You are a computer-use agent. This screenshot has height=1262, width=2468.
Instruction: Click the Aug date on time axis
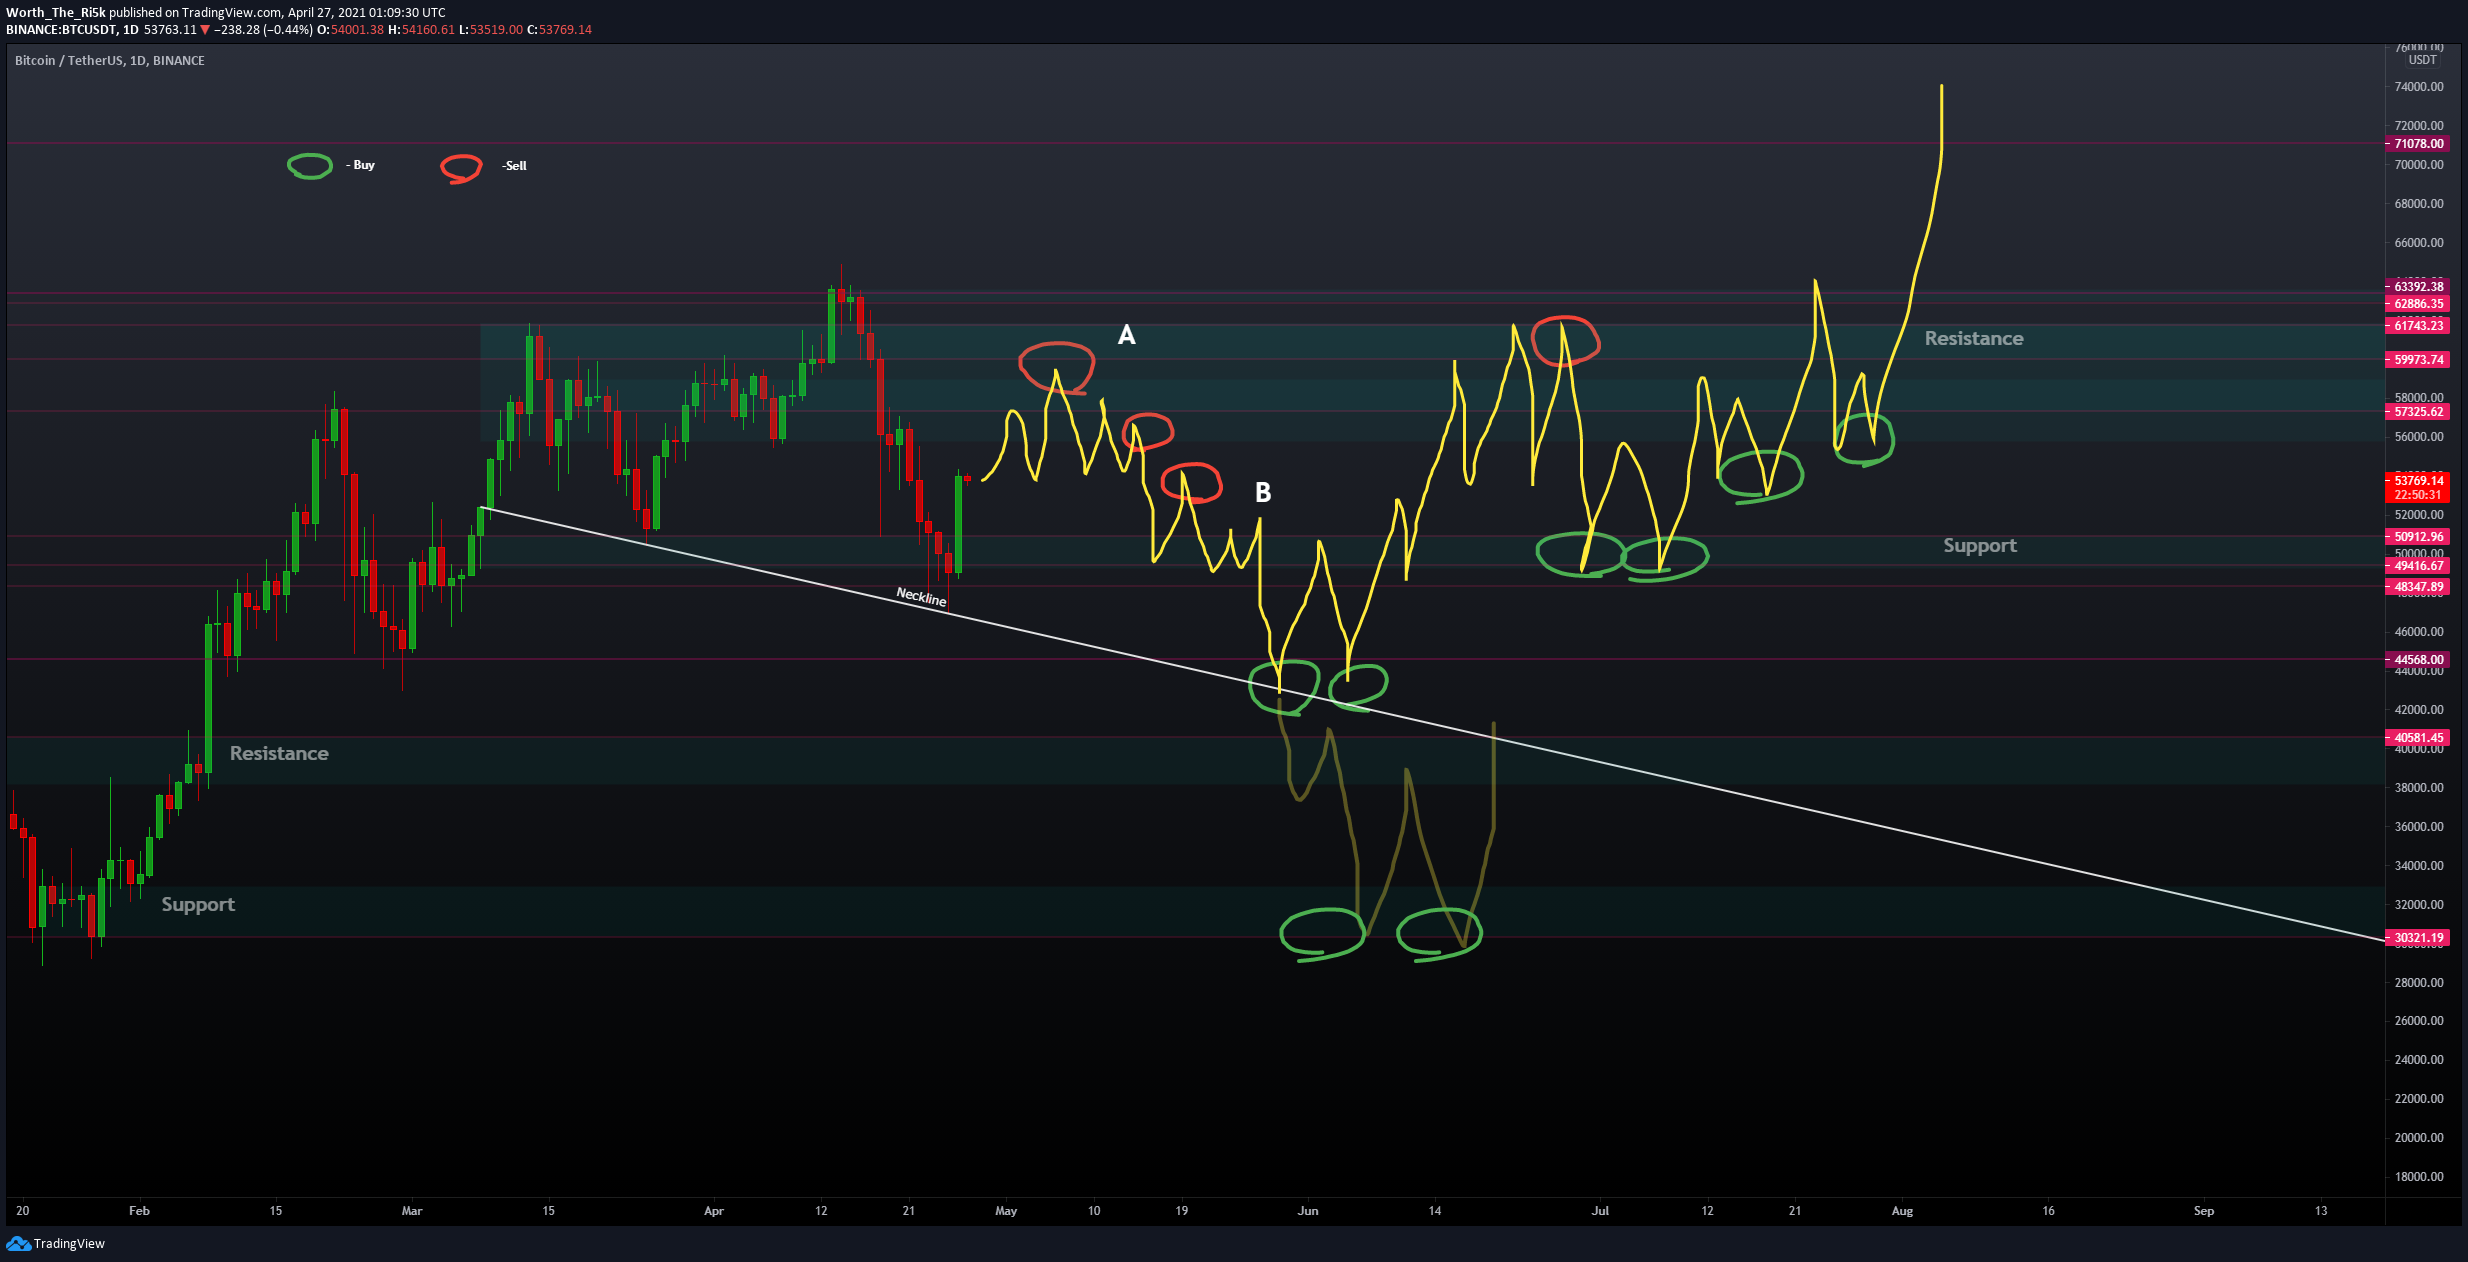[1902, 1211]
